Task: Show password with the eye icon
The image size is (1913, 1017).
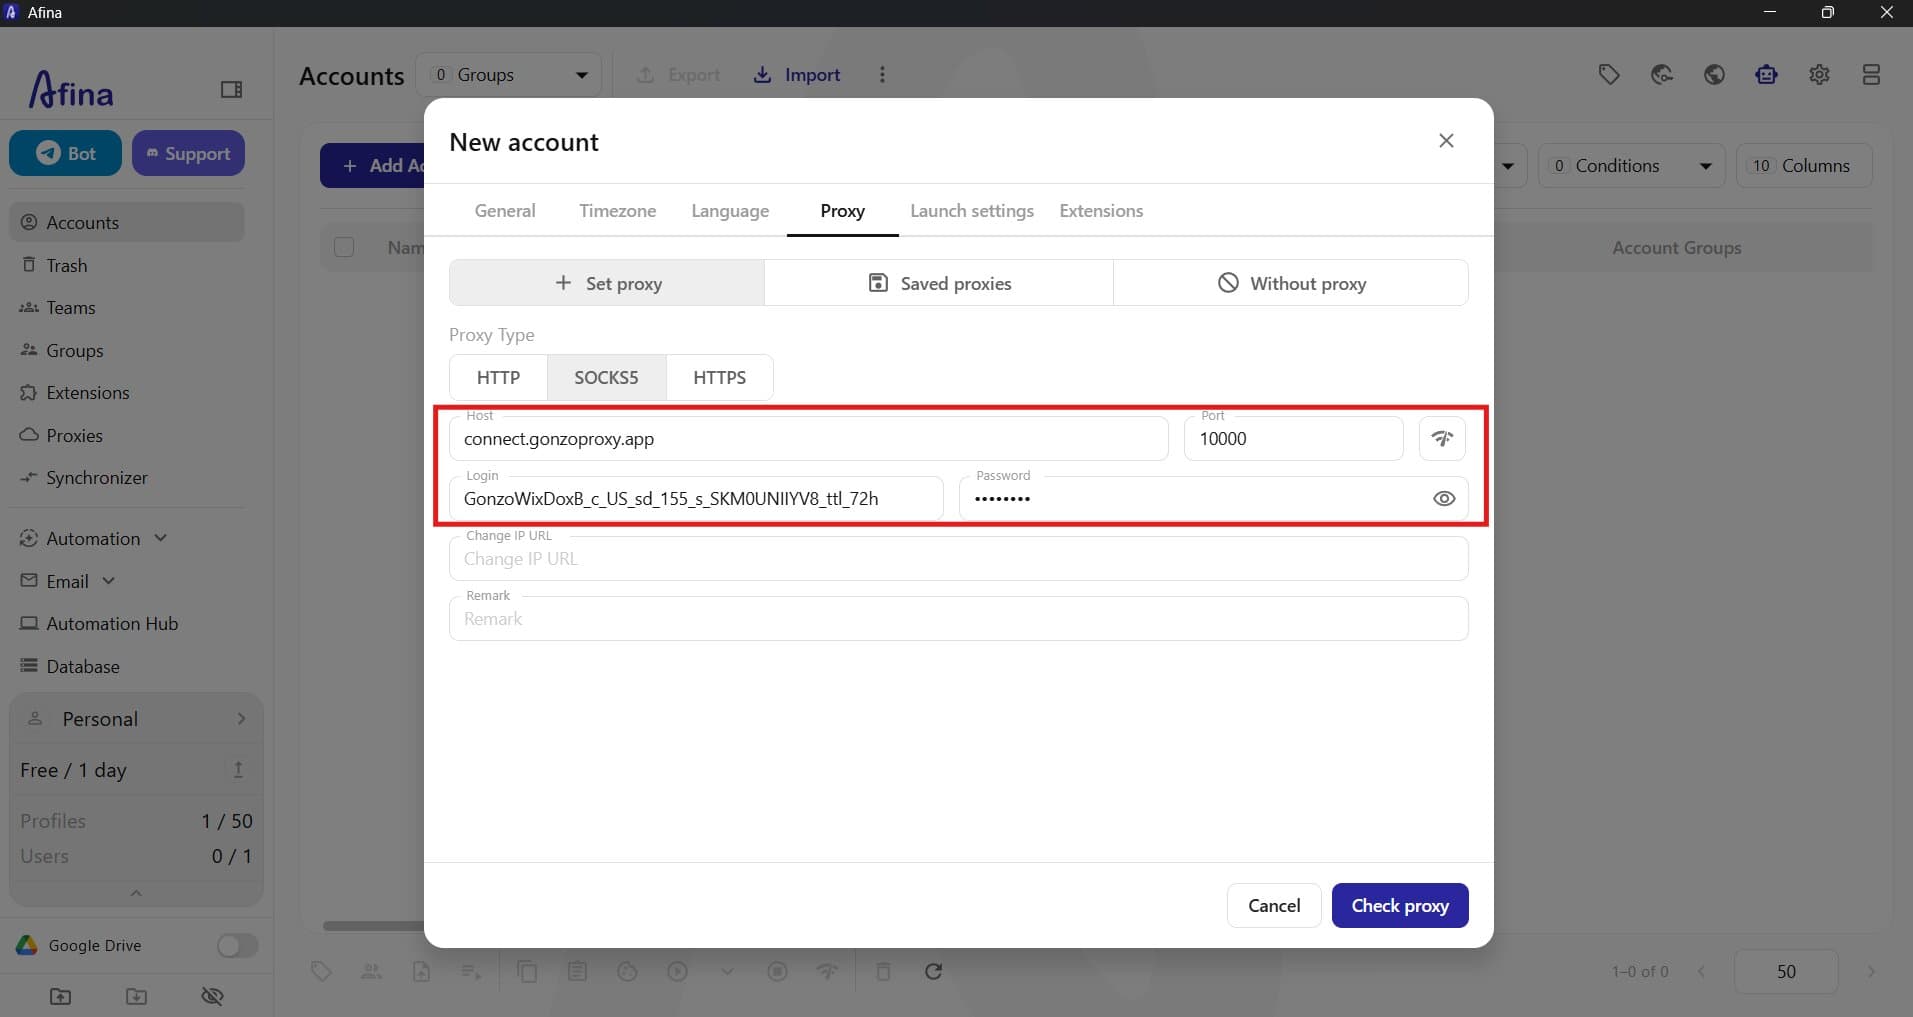Action: 1443,498
